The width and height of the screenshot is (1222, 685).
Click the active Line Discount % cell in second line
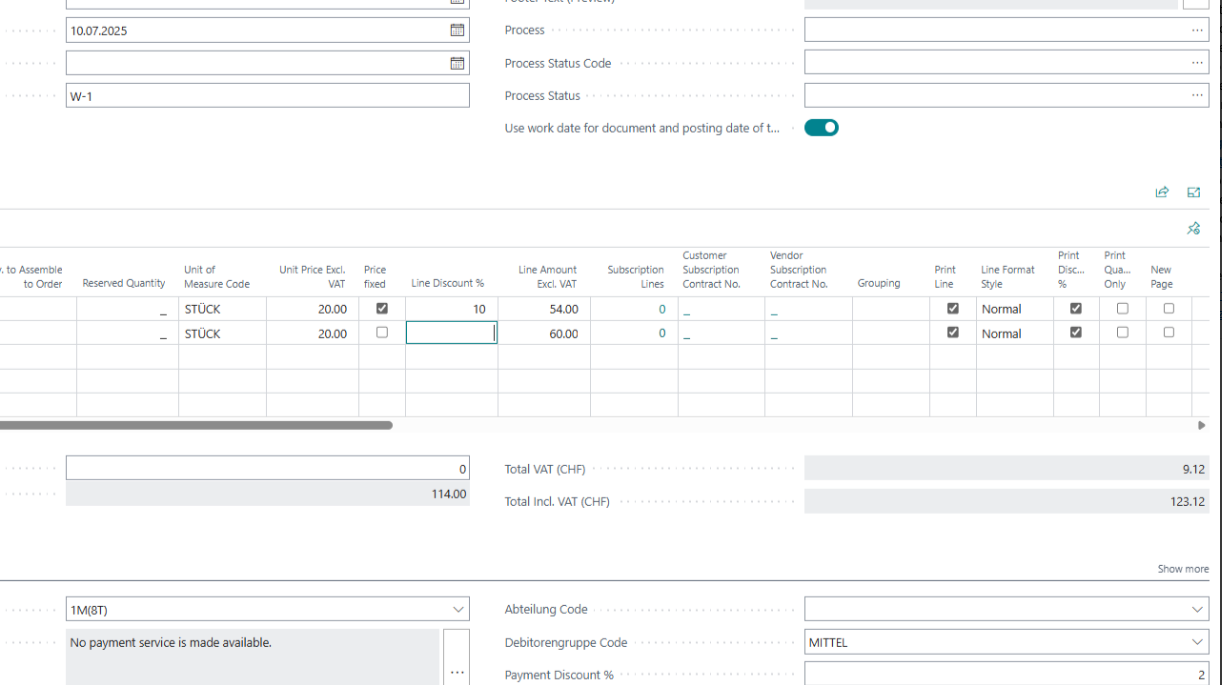point(451,333)
